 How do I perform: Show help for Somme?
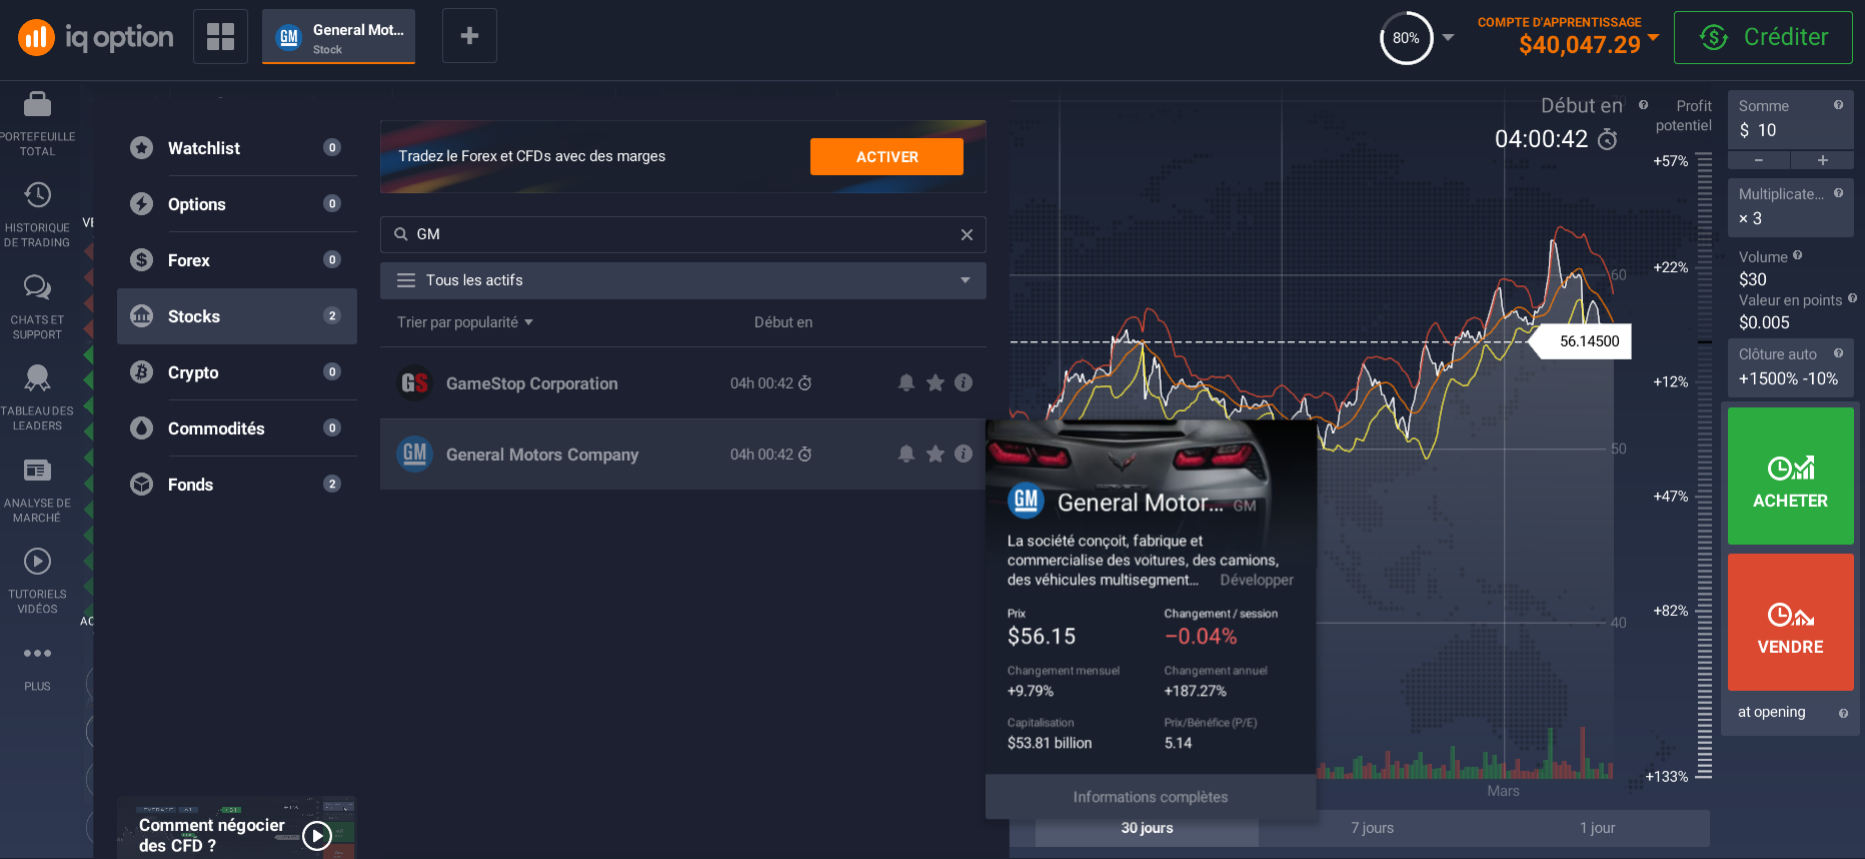tap(1838, 105)
